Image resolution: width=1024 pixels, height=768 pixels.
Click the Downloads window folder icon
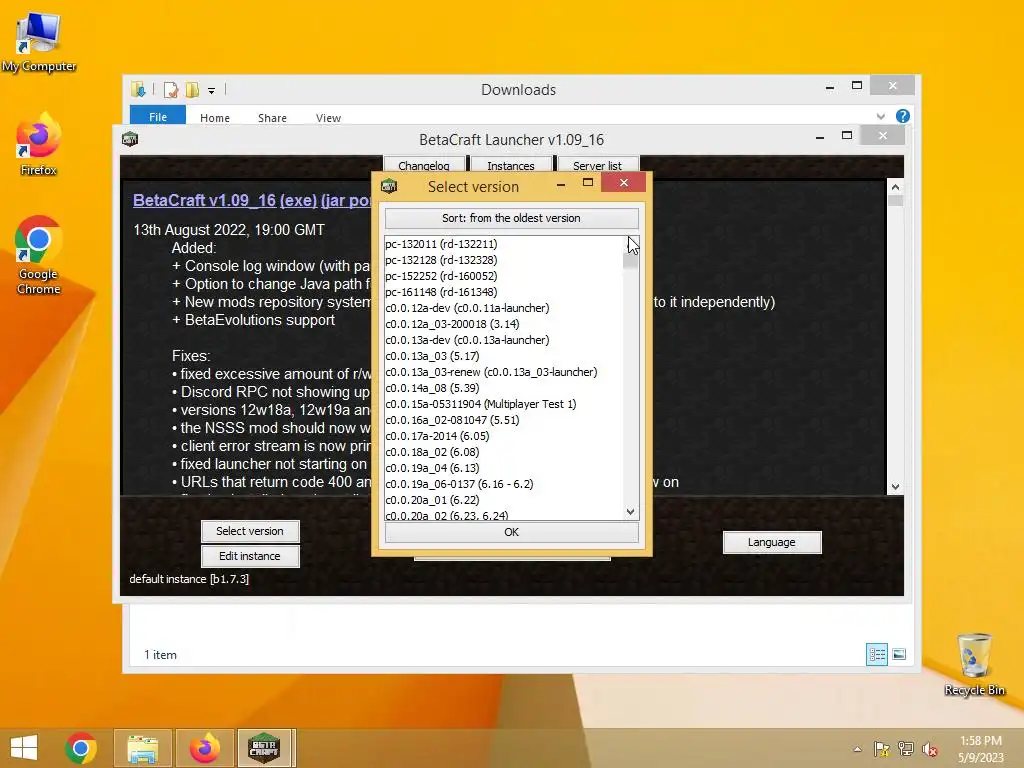[x=138, y=89]
